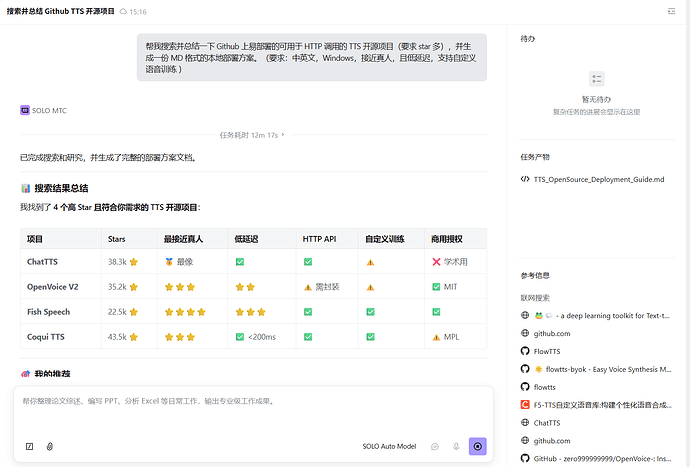Open the F5-TTS custom voice library reference
Viewport: 690px width, 467px height.
click(602, 405)
